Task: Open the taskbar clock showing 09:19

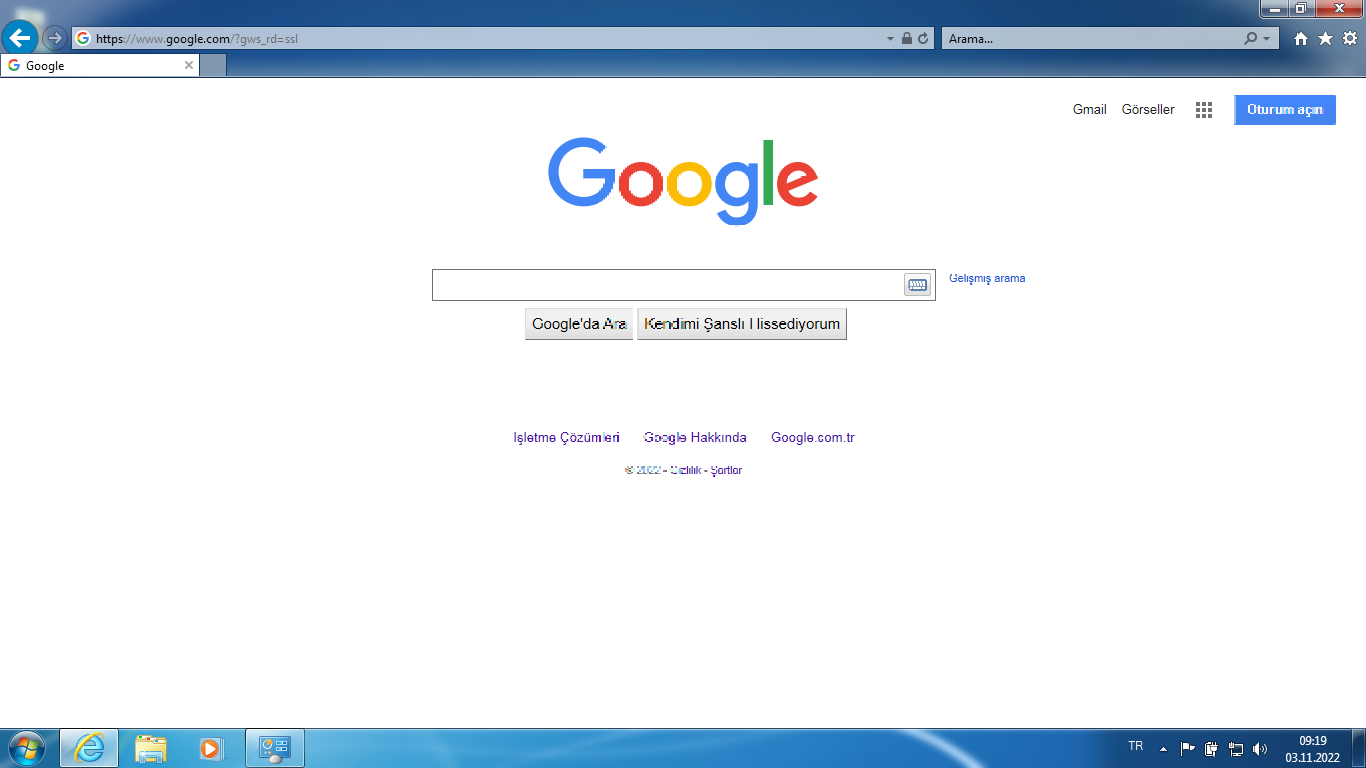Action: pos(1312,748)
